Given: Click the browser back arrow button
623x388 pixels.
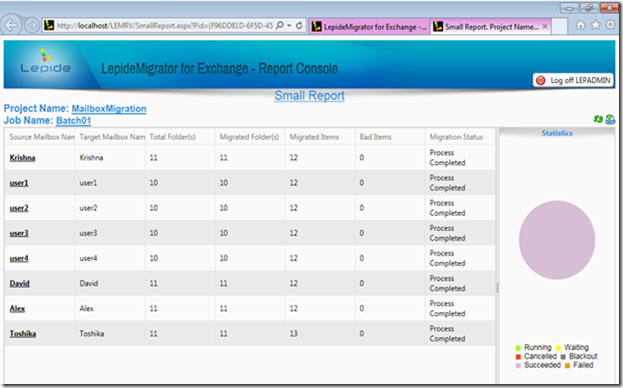Looking at the screenshot, I should pyautogui.click(x=11, y=25).
